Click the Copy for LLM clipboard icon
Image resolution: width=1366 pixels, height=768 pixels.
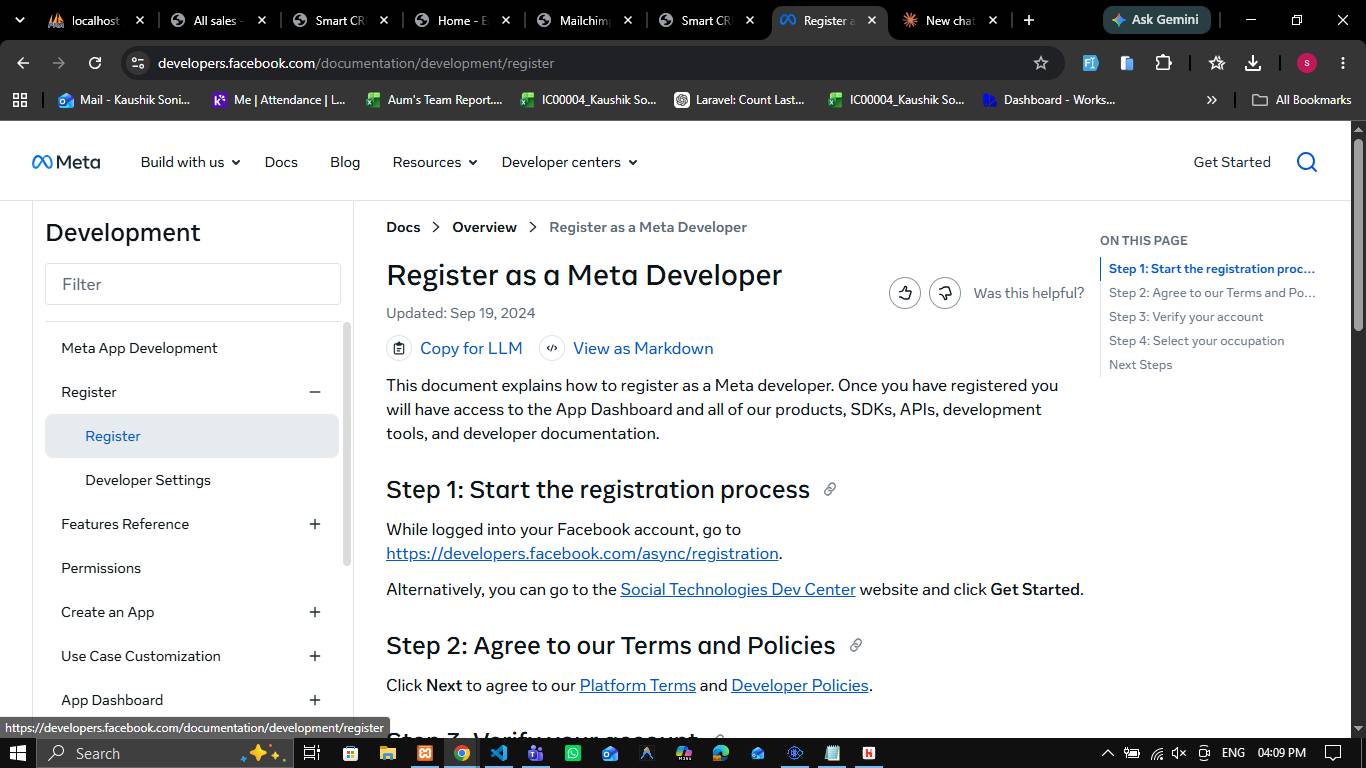click(x=399, y=348)
